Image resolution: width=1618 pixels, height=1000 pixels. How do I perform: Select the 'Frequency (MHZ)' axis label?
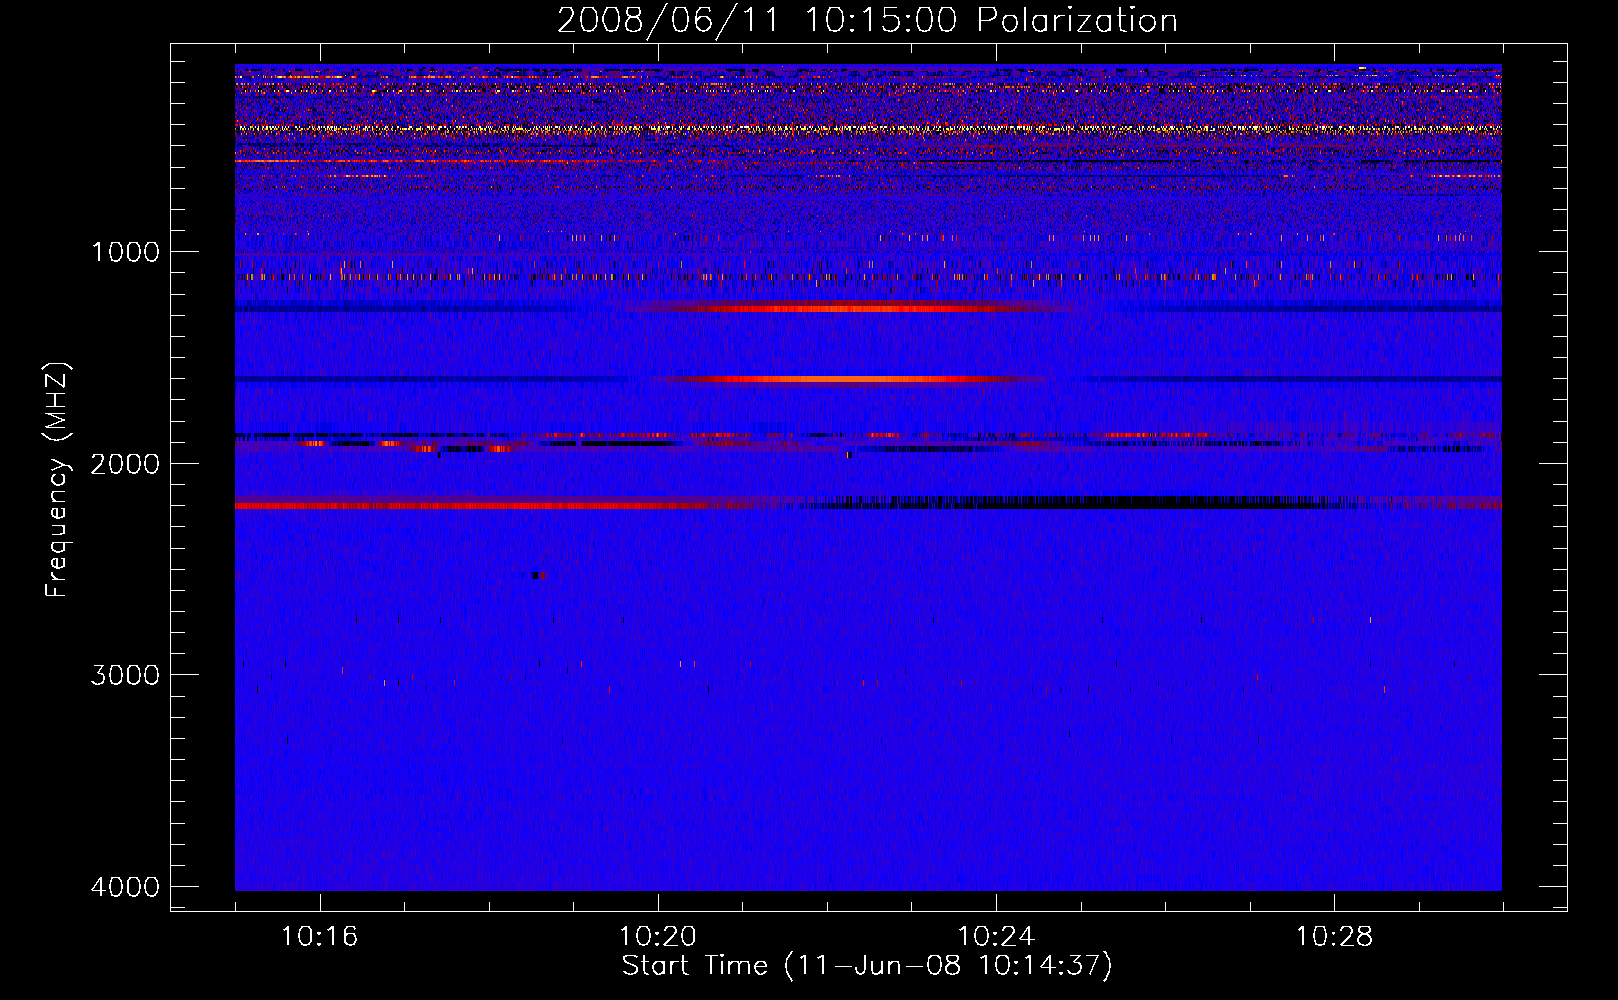pos(57,480)
